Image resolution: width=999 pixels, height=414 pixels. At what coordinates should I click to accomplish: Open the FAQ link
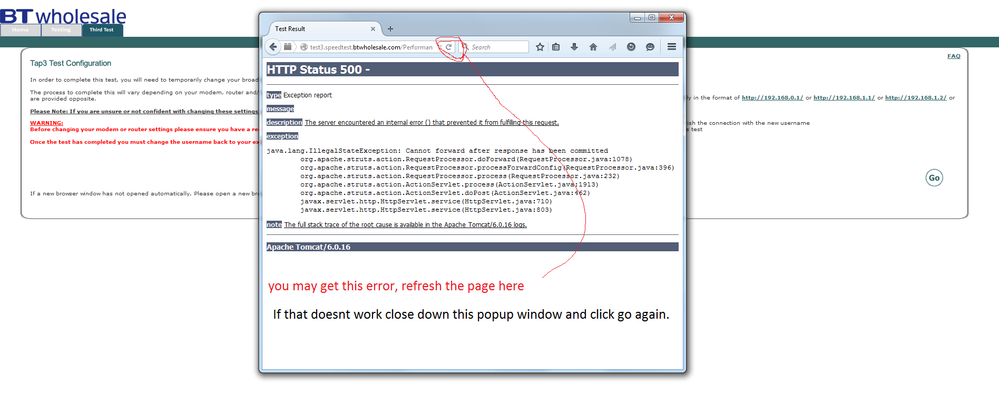954,56
